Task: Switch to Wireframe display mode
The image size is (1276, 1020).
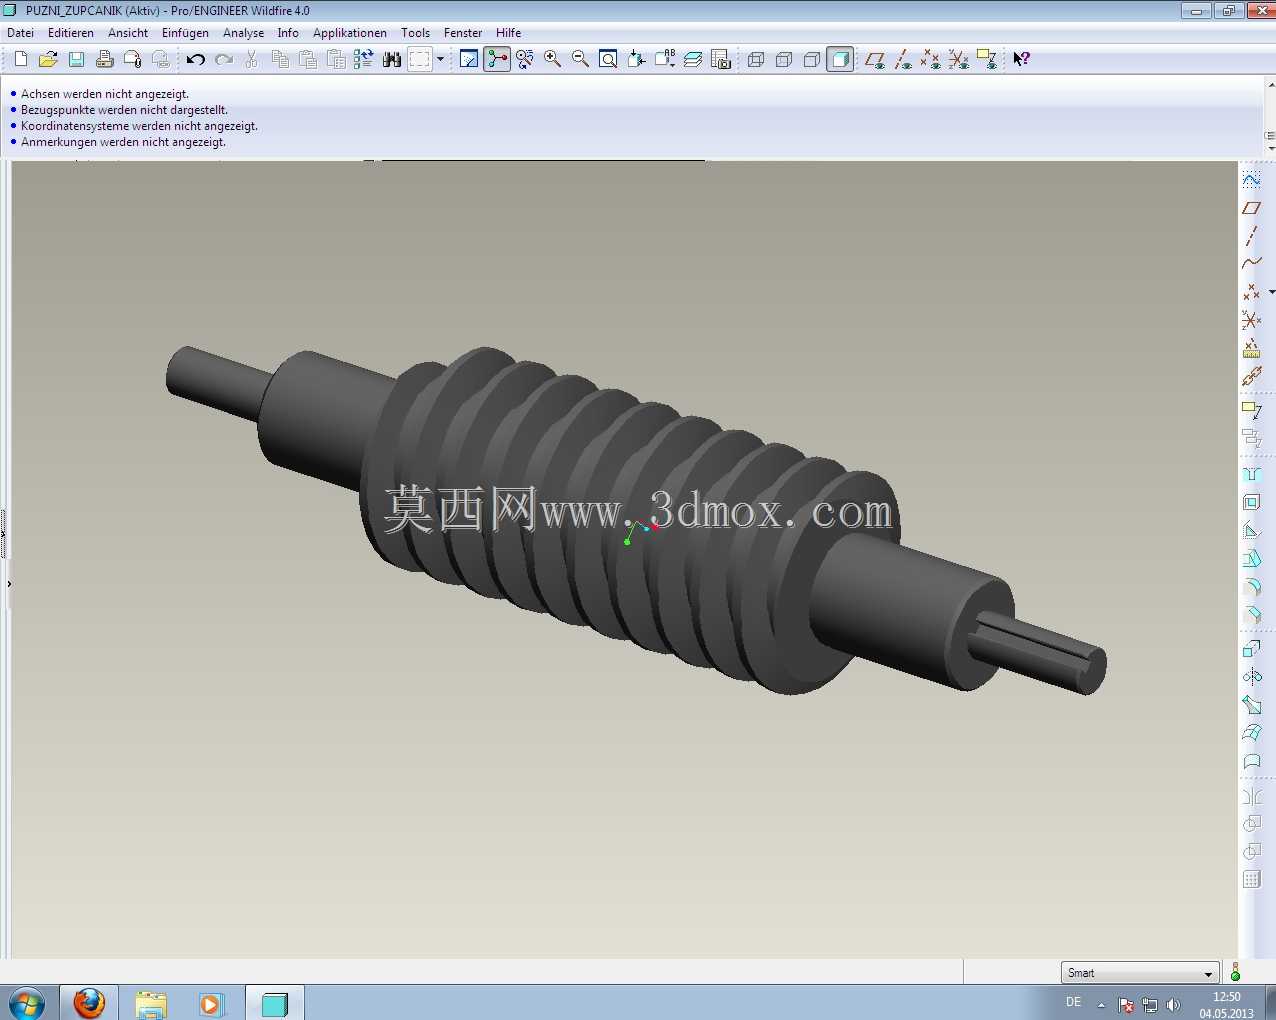Action: (756, 59)
